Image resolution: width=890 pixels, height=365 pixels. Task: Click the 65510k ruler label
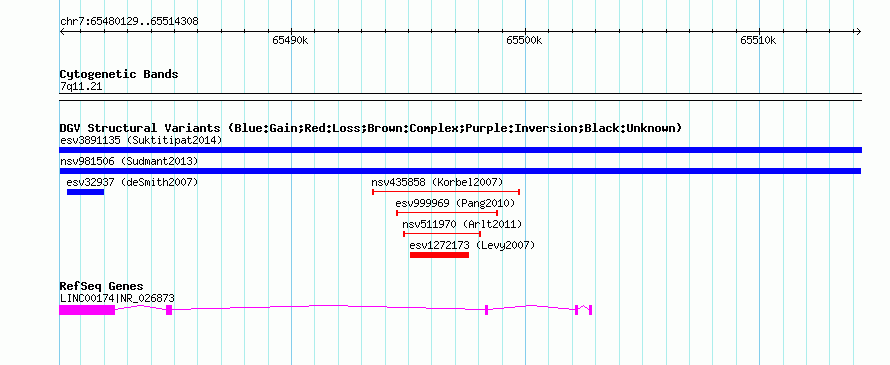758,40
